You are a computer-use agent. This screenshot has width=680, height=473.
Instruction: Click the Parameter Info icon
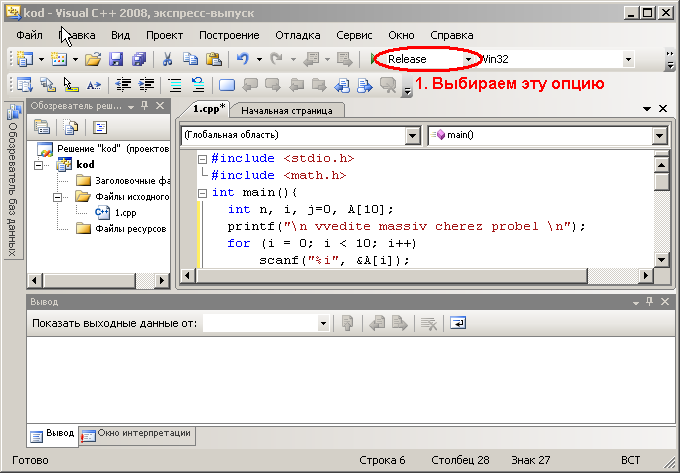click(x=48, y=85)
